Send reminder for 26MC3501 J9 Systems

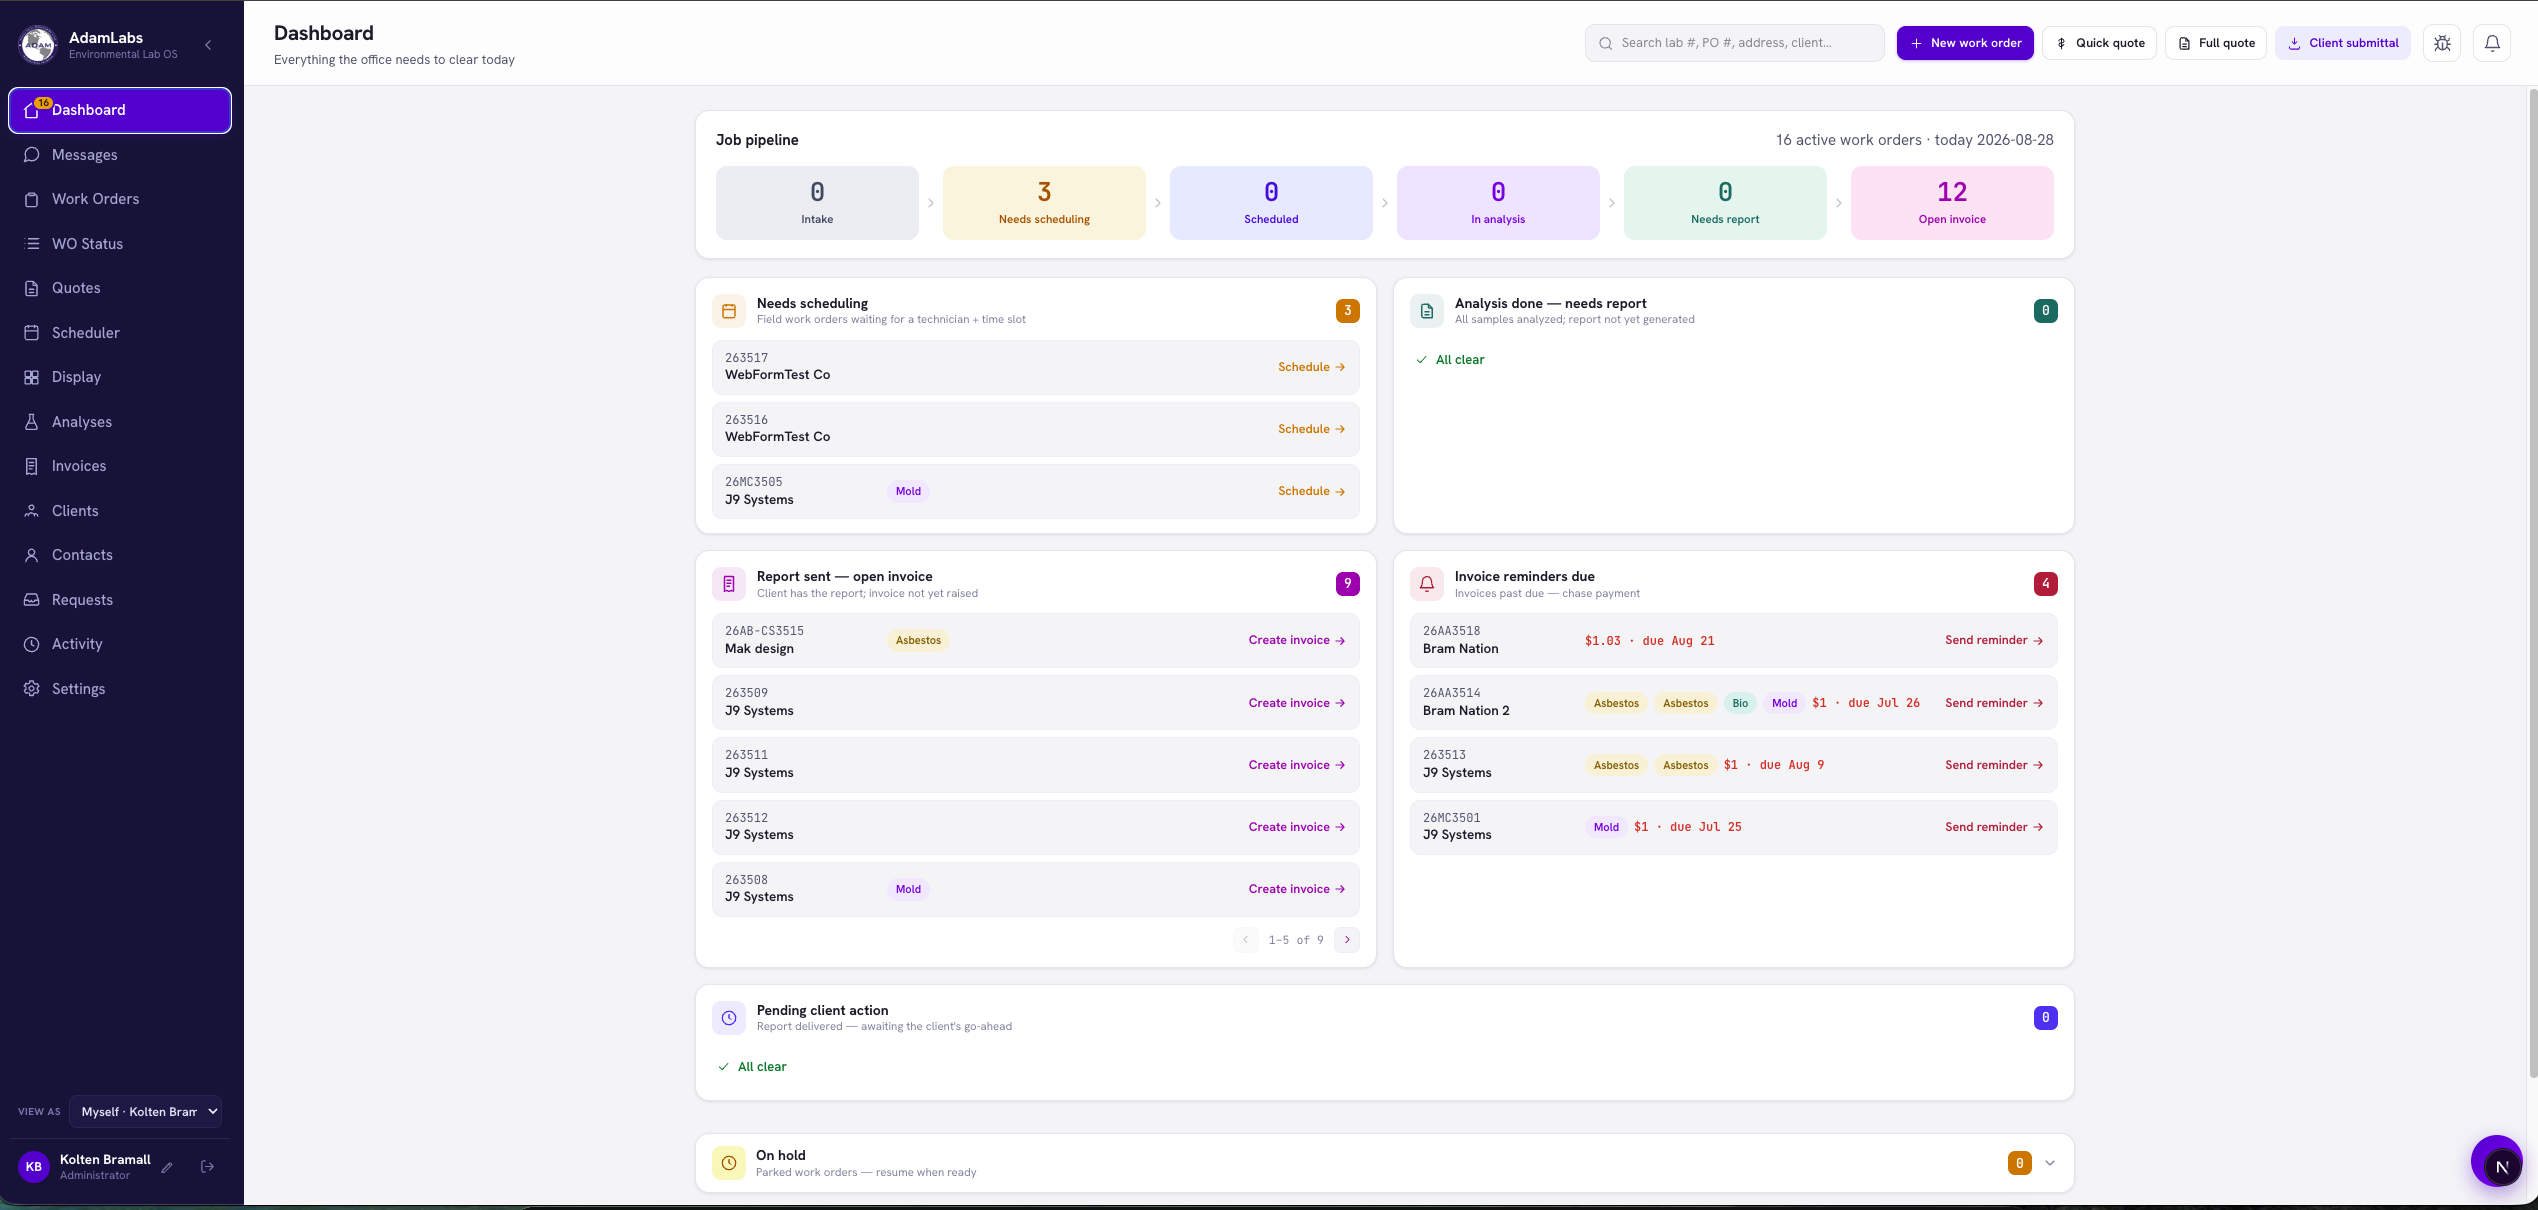tap(1994, 827)
